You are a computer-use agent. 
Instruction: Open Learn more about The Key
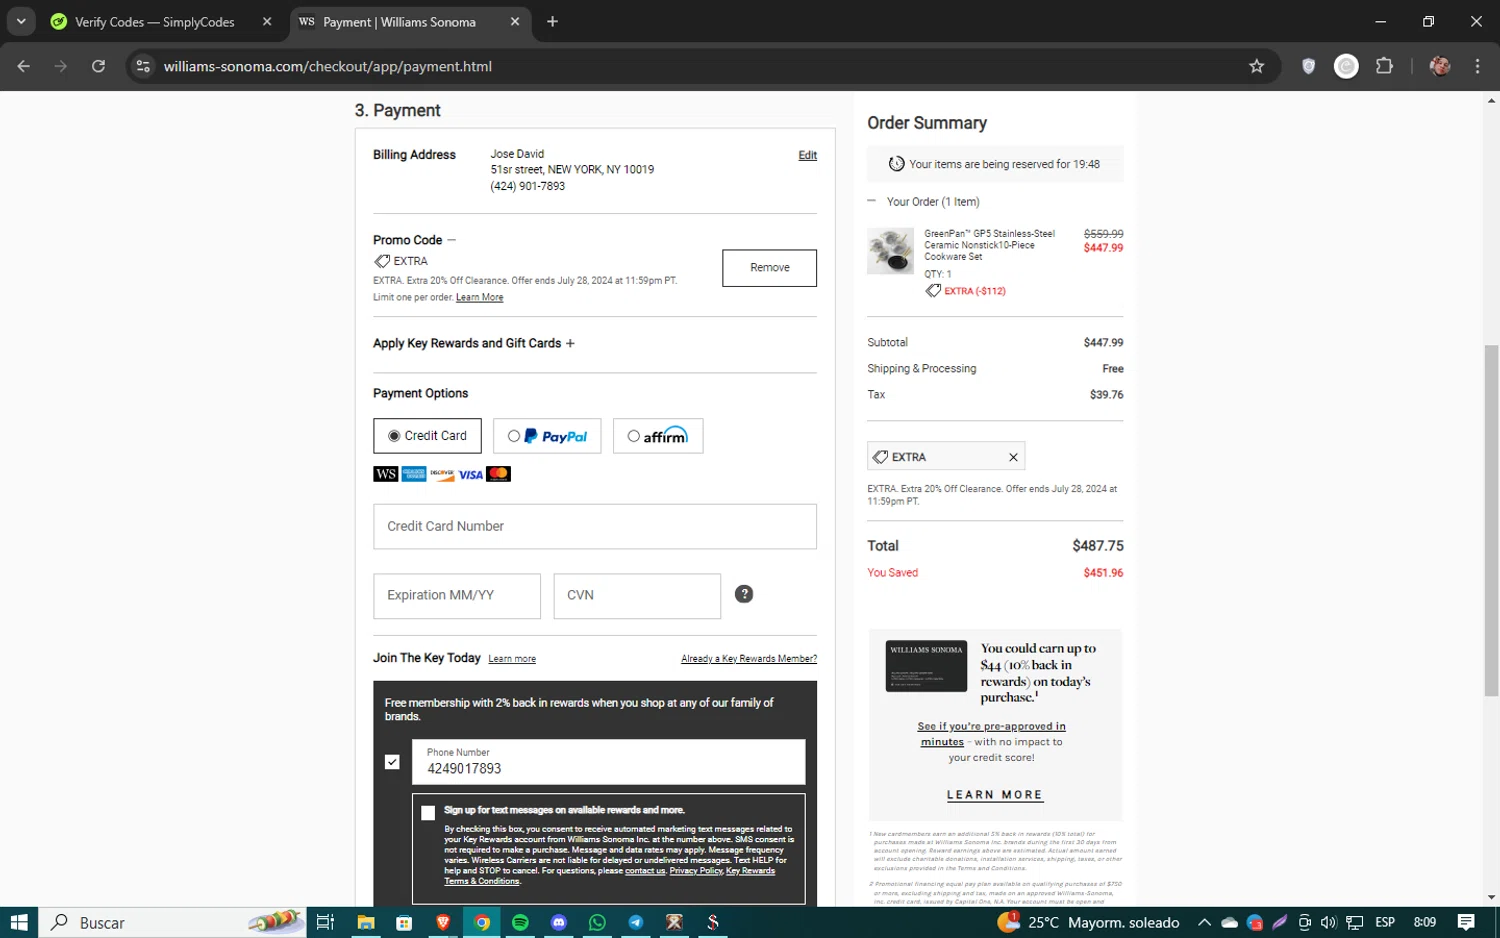point(512,659)
